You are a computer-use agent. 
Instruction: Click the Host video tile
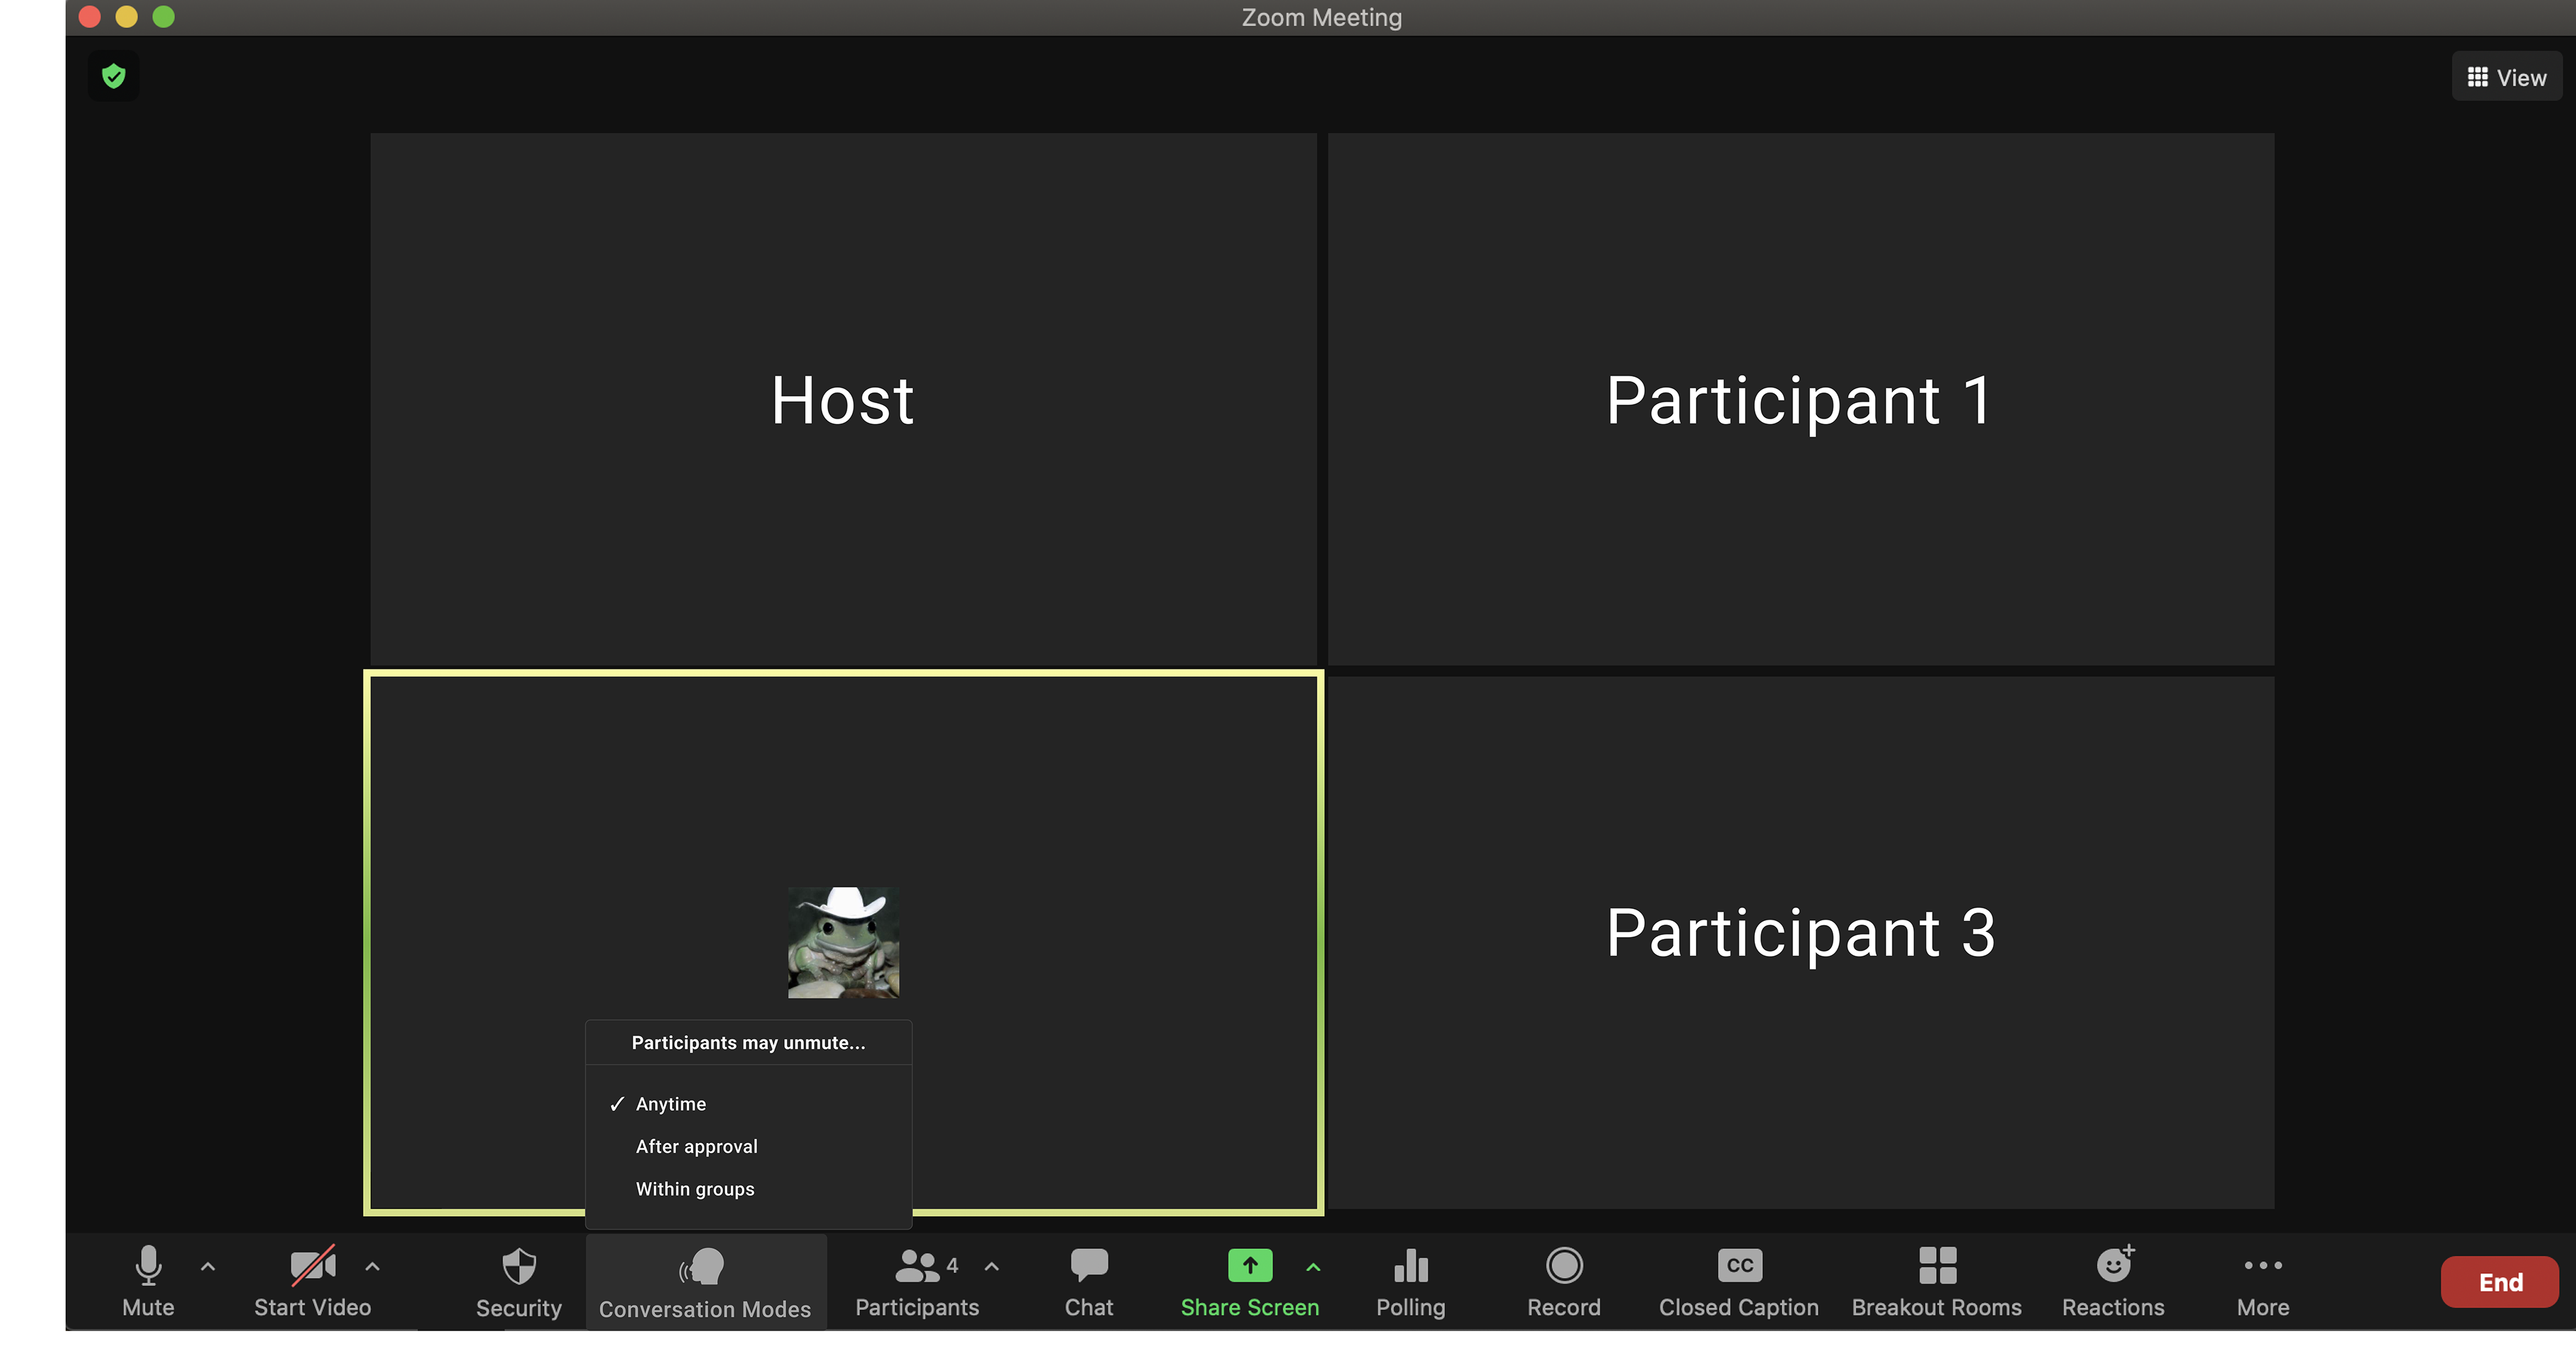tap(843, 399)
